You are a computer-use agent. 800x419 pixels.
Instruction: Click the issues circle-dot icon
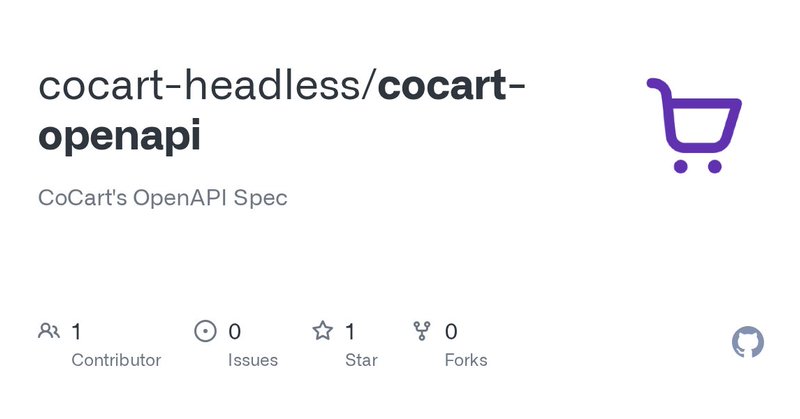coord(205,331)
